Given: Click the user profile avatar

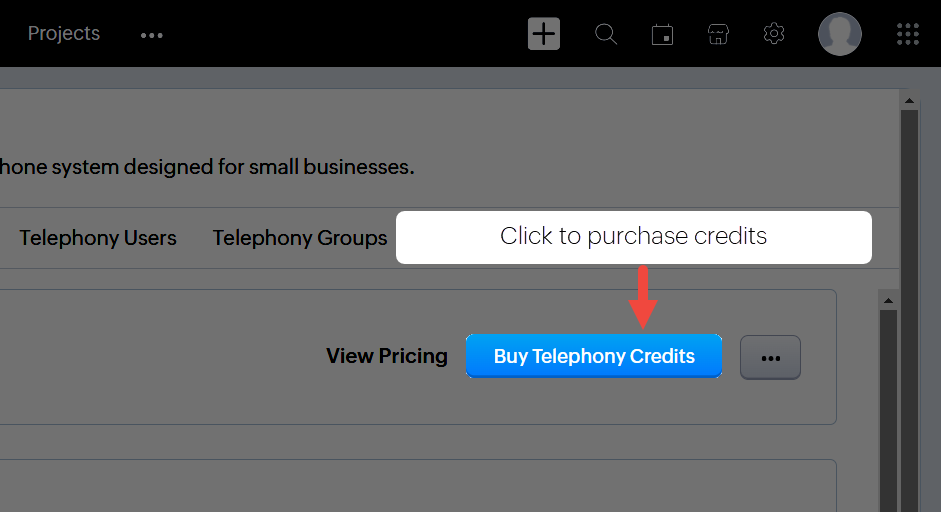Looking at the screenshot, I should (x=840, y=34).
